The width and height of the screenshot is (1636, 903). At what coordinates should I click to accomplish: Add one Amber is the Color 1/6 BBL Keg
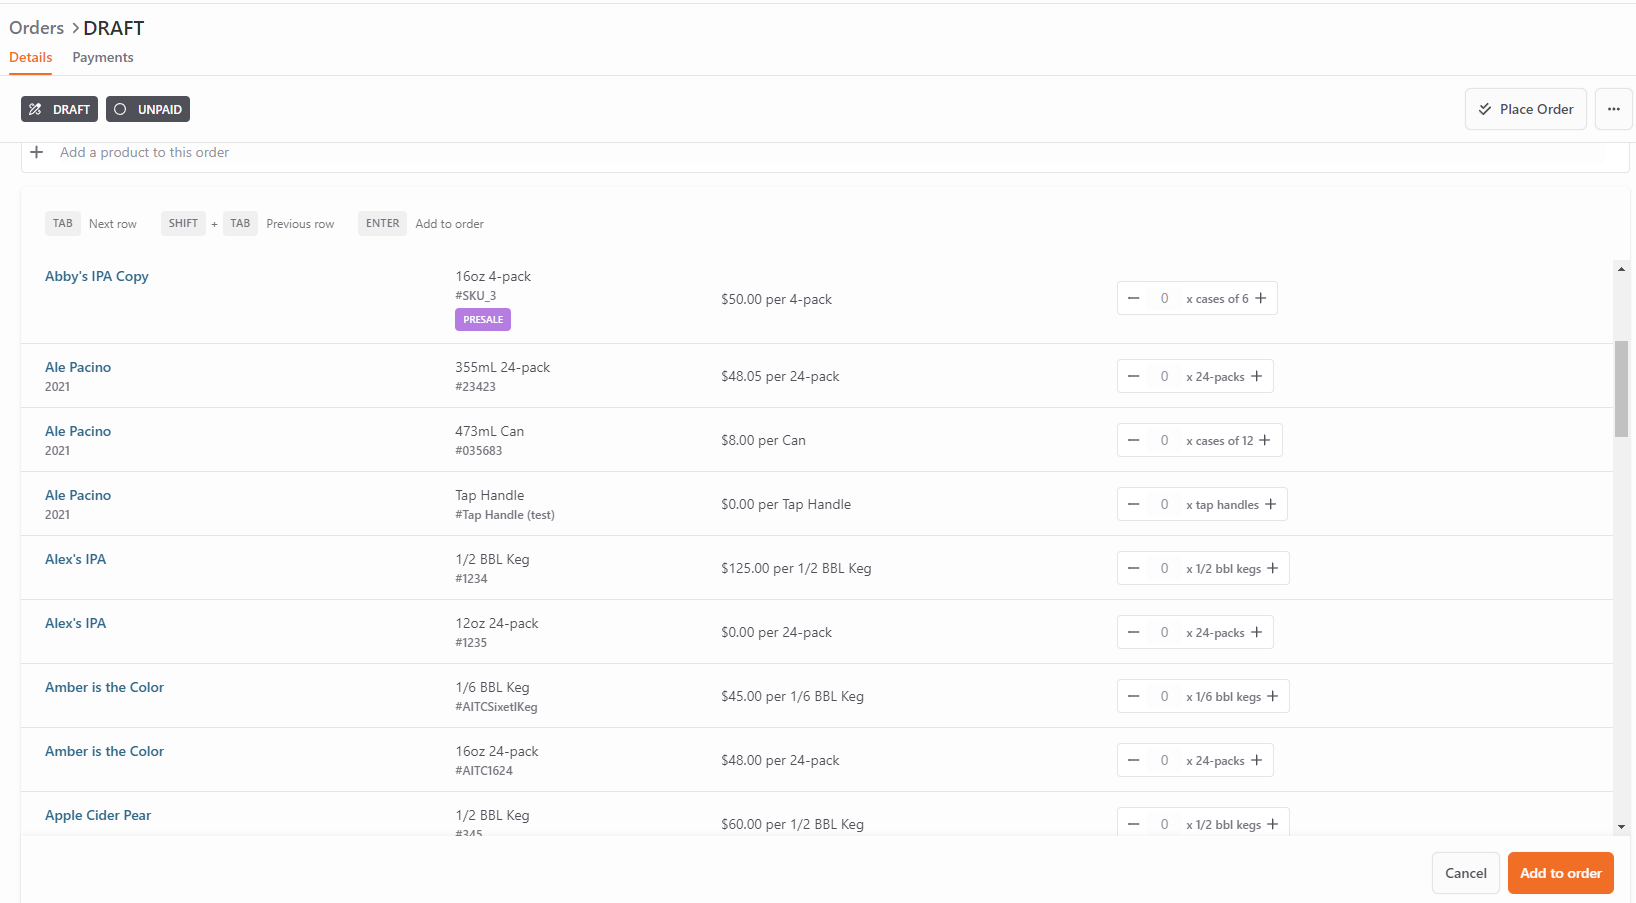point(1273,696)
